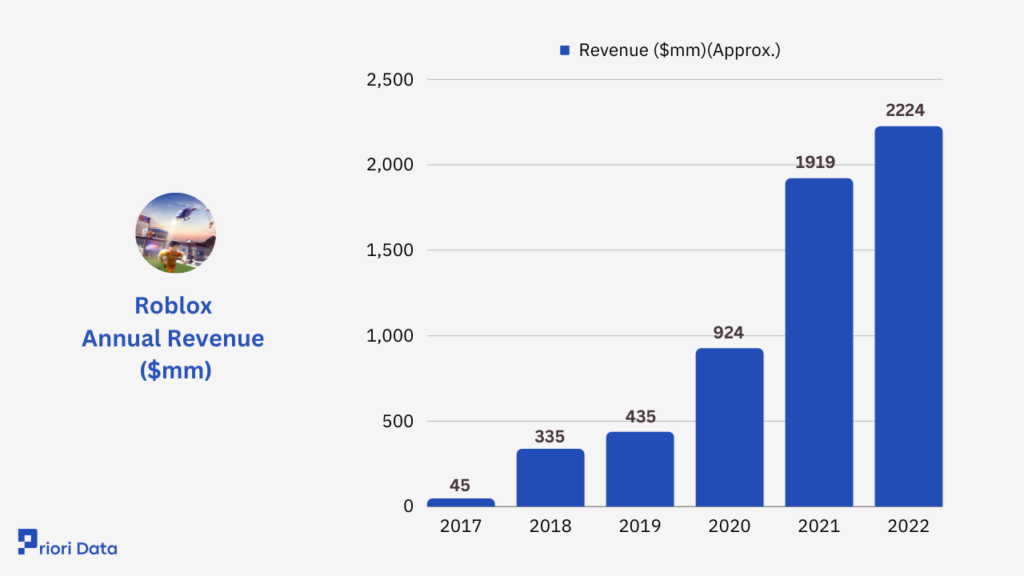The image size is (1024, 576).
Task: Click the data label 435
Action: click(x=640, y=417)
